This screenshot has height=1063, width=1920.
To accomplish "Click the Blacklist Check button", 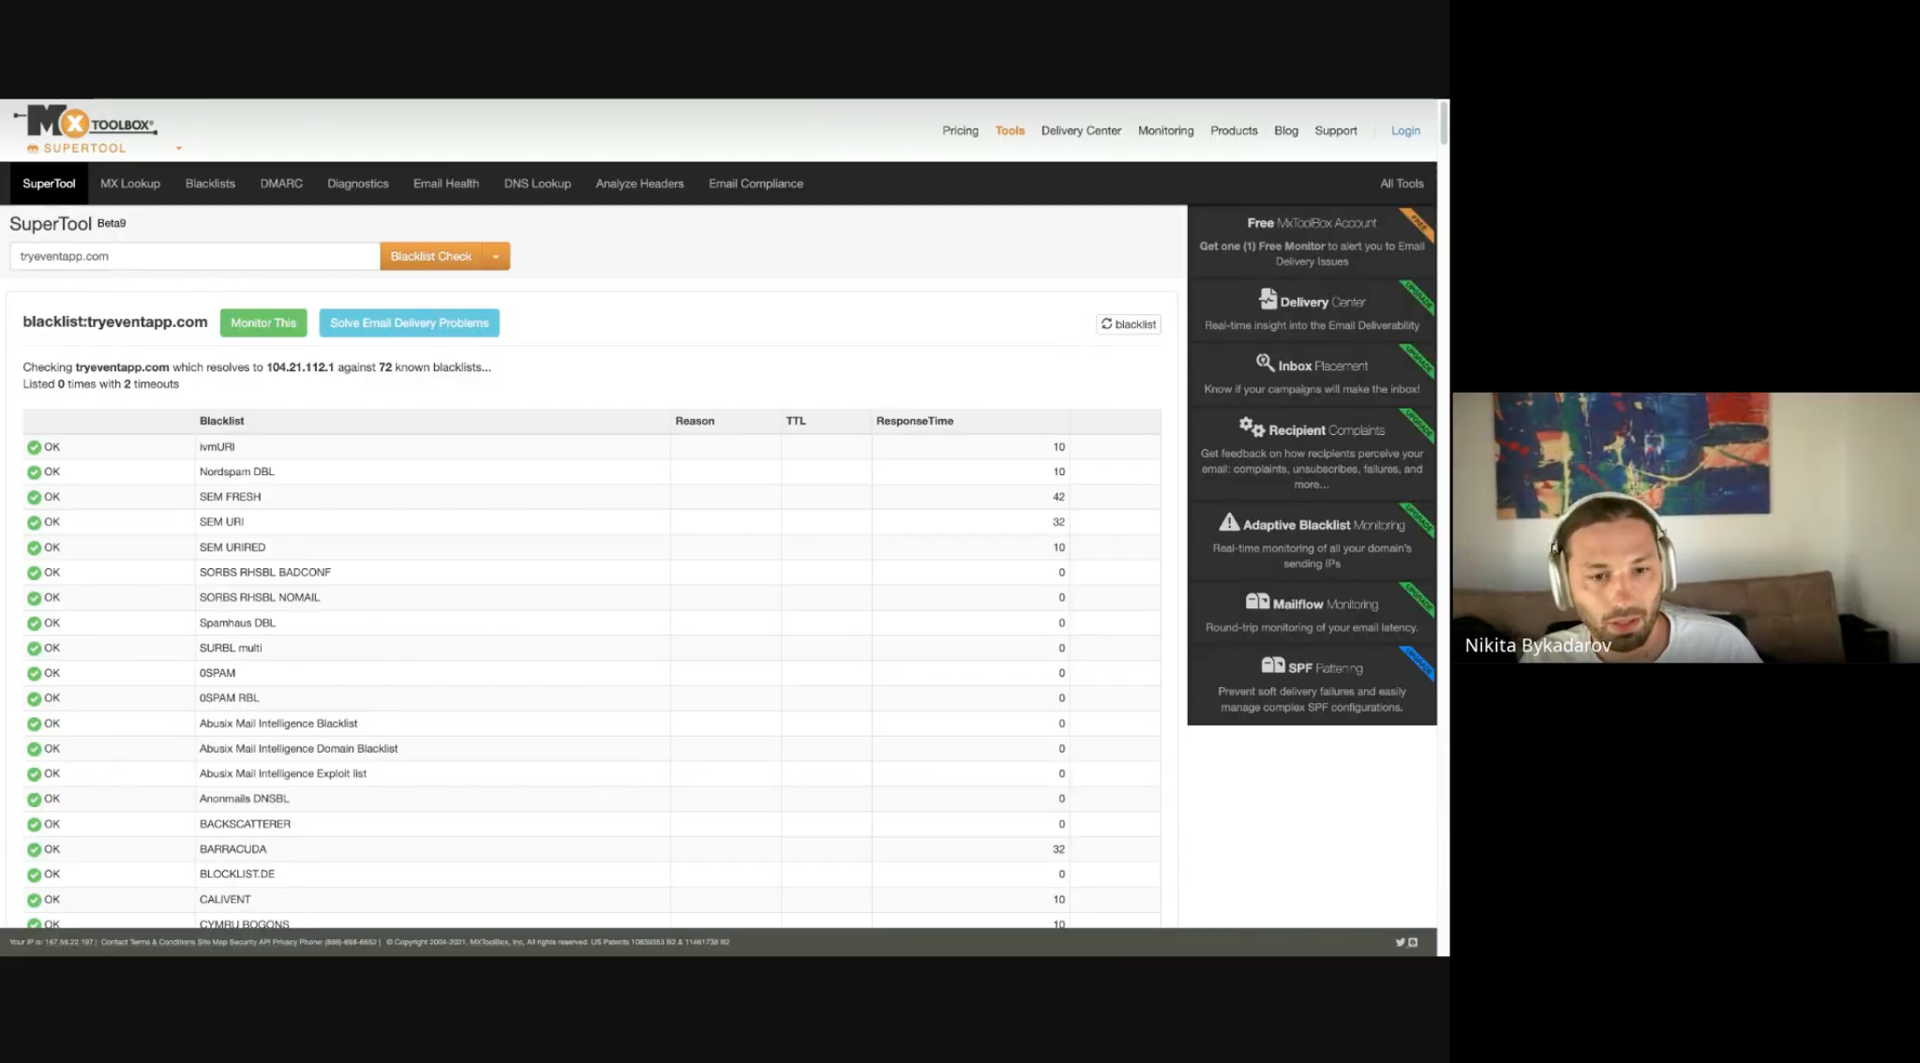I will [x=431, y=256].
